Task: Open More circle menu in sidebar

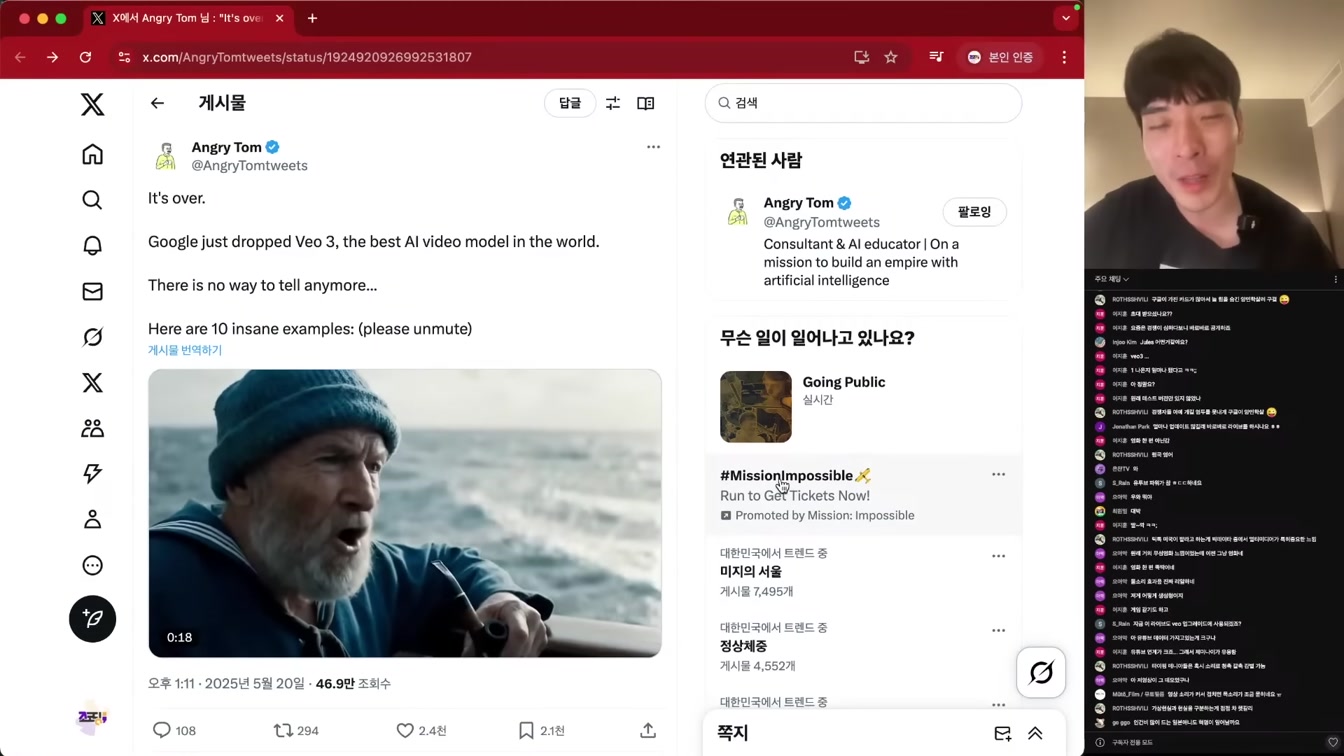Action: pyautogui.click(x=92, y=565)
